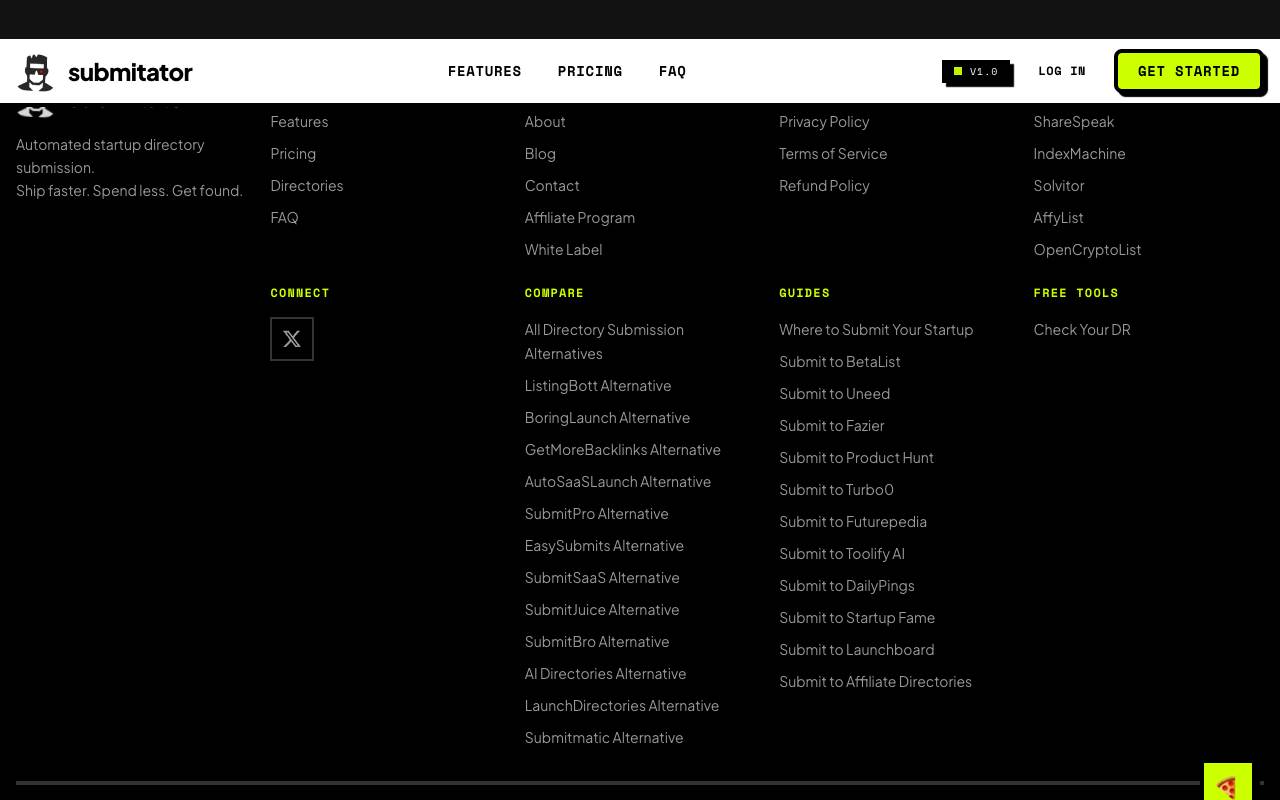
Task: Open the AutoSaaSLaunch Alternative link
Action: (x=618, y=481)
